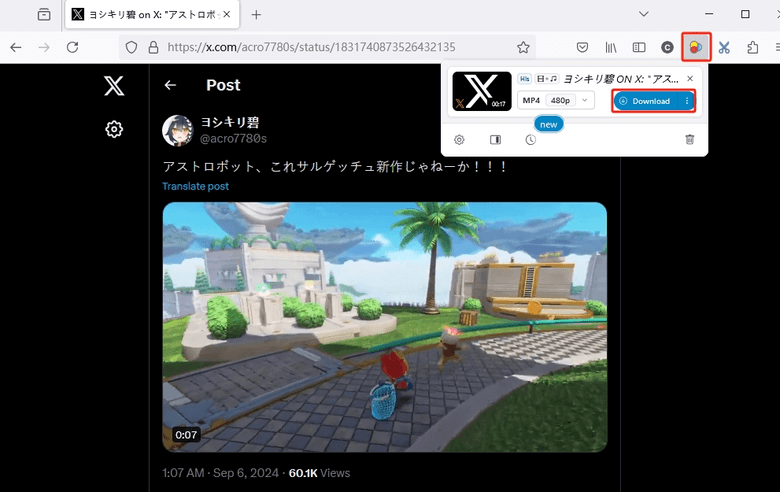
Task: Open the ヨシキリ碧 display name link
Action: click(x=229, y=122)
